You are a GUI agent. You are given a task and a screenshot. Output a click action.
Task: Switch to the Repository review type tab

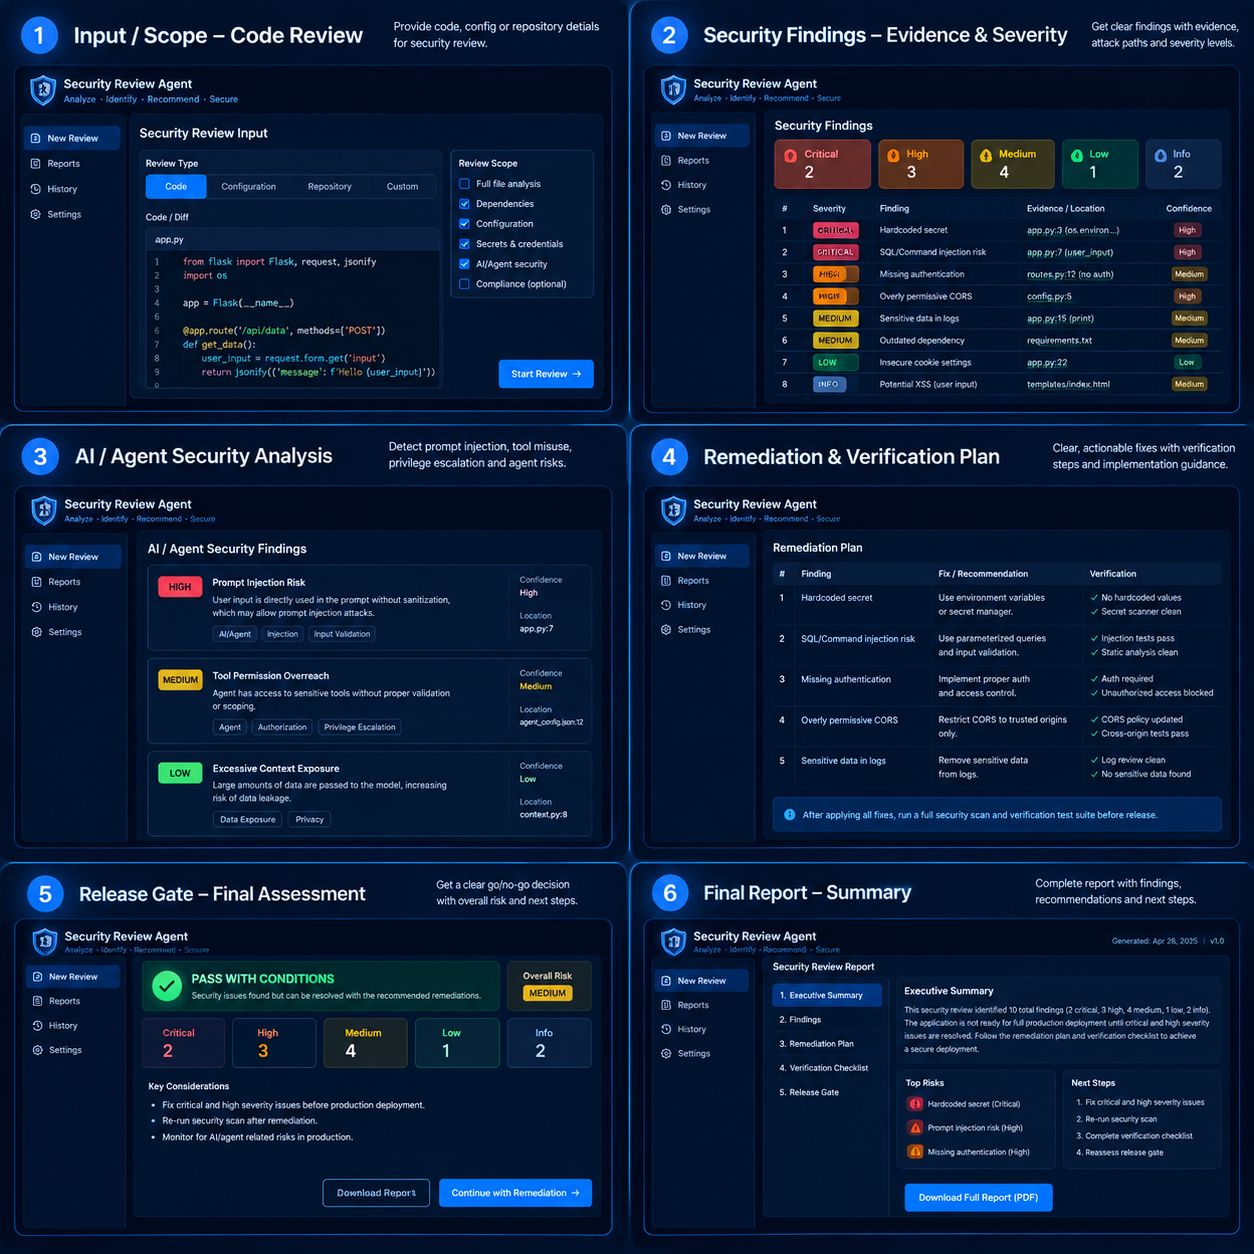point(330,187)
